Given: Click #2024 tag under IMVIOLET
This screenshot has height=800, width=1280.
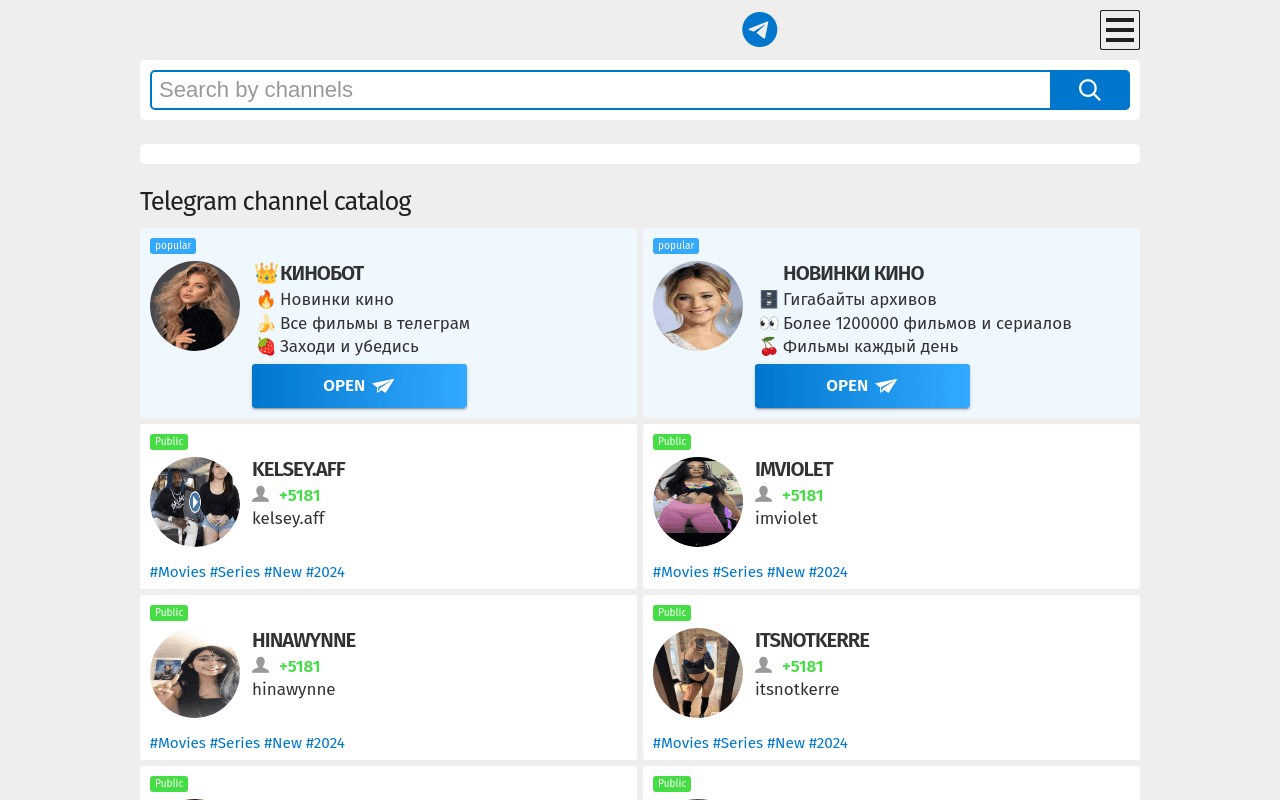Looking at the screenshot, I should (828, 572).
